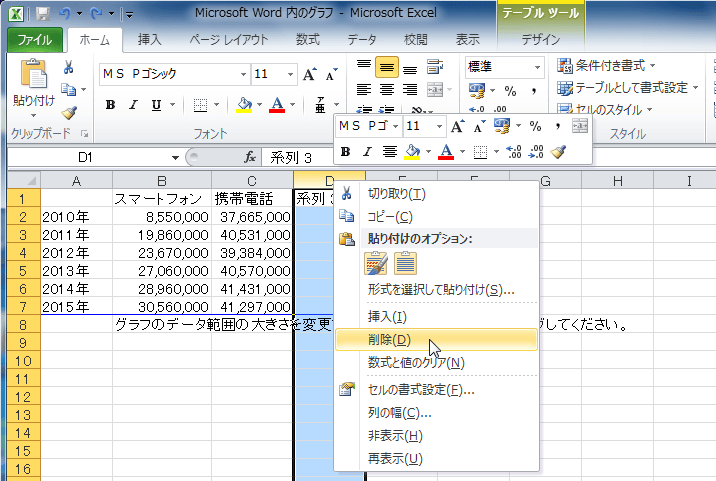
Task: Choose セルの書式設定(F) from context menu
Action: point(436,390)
